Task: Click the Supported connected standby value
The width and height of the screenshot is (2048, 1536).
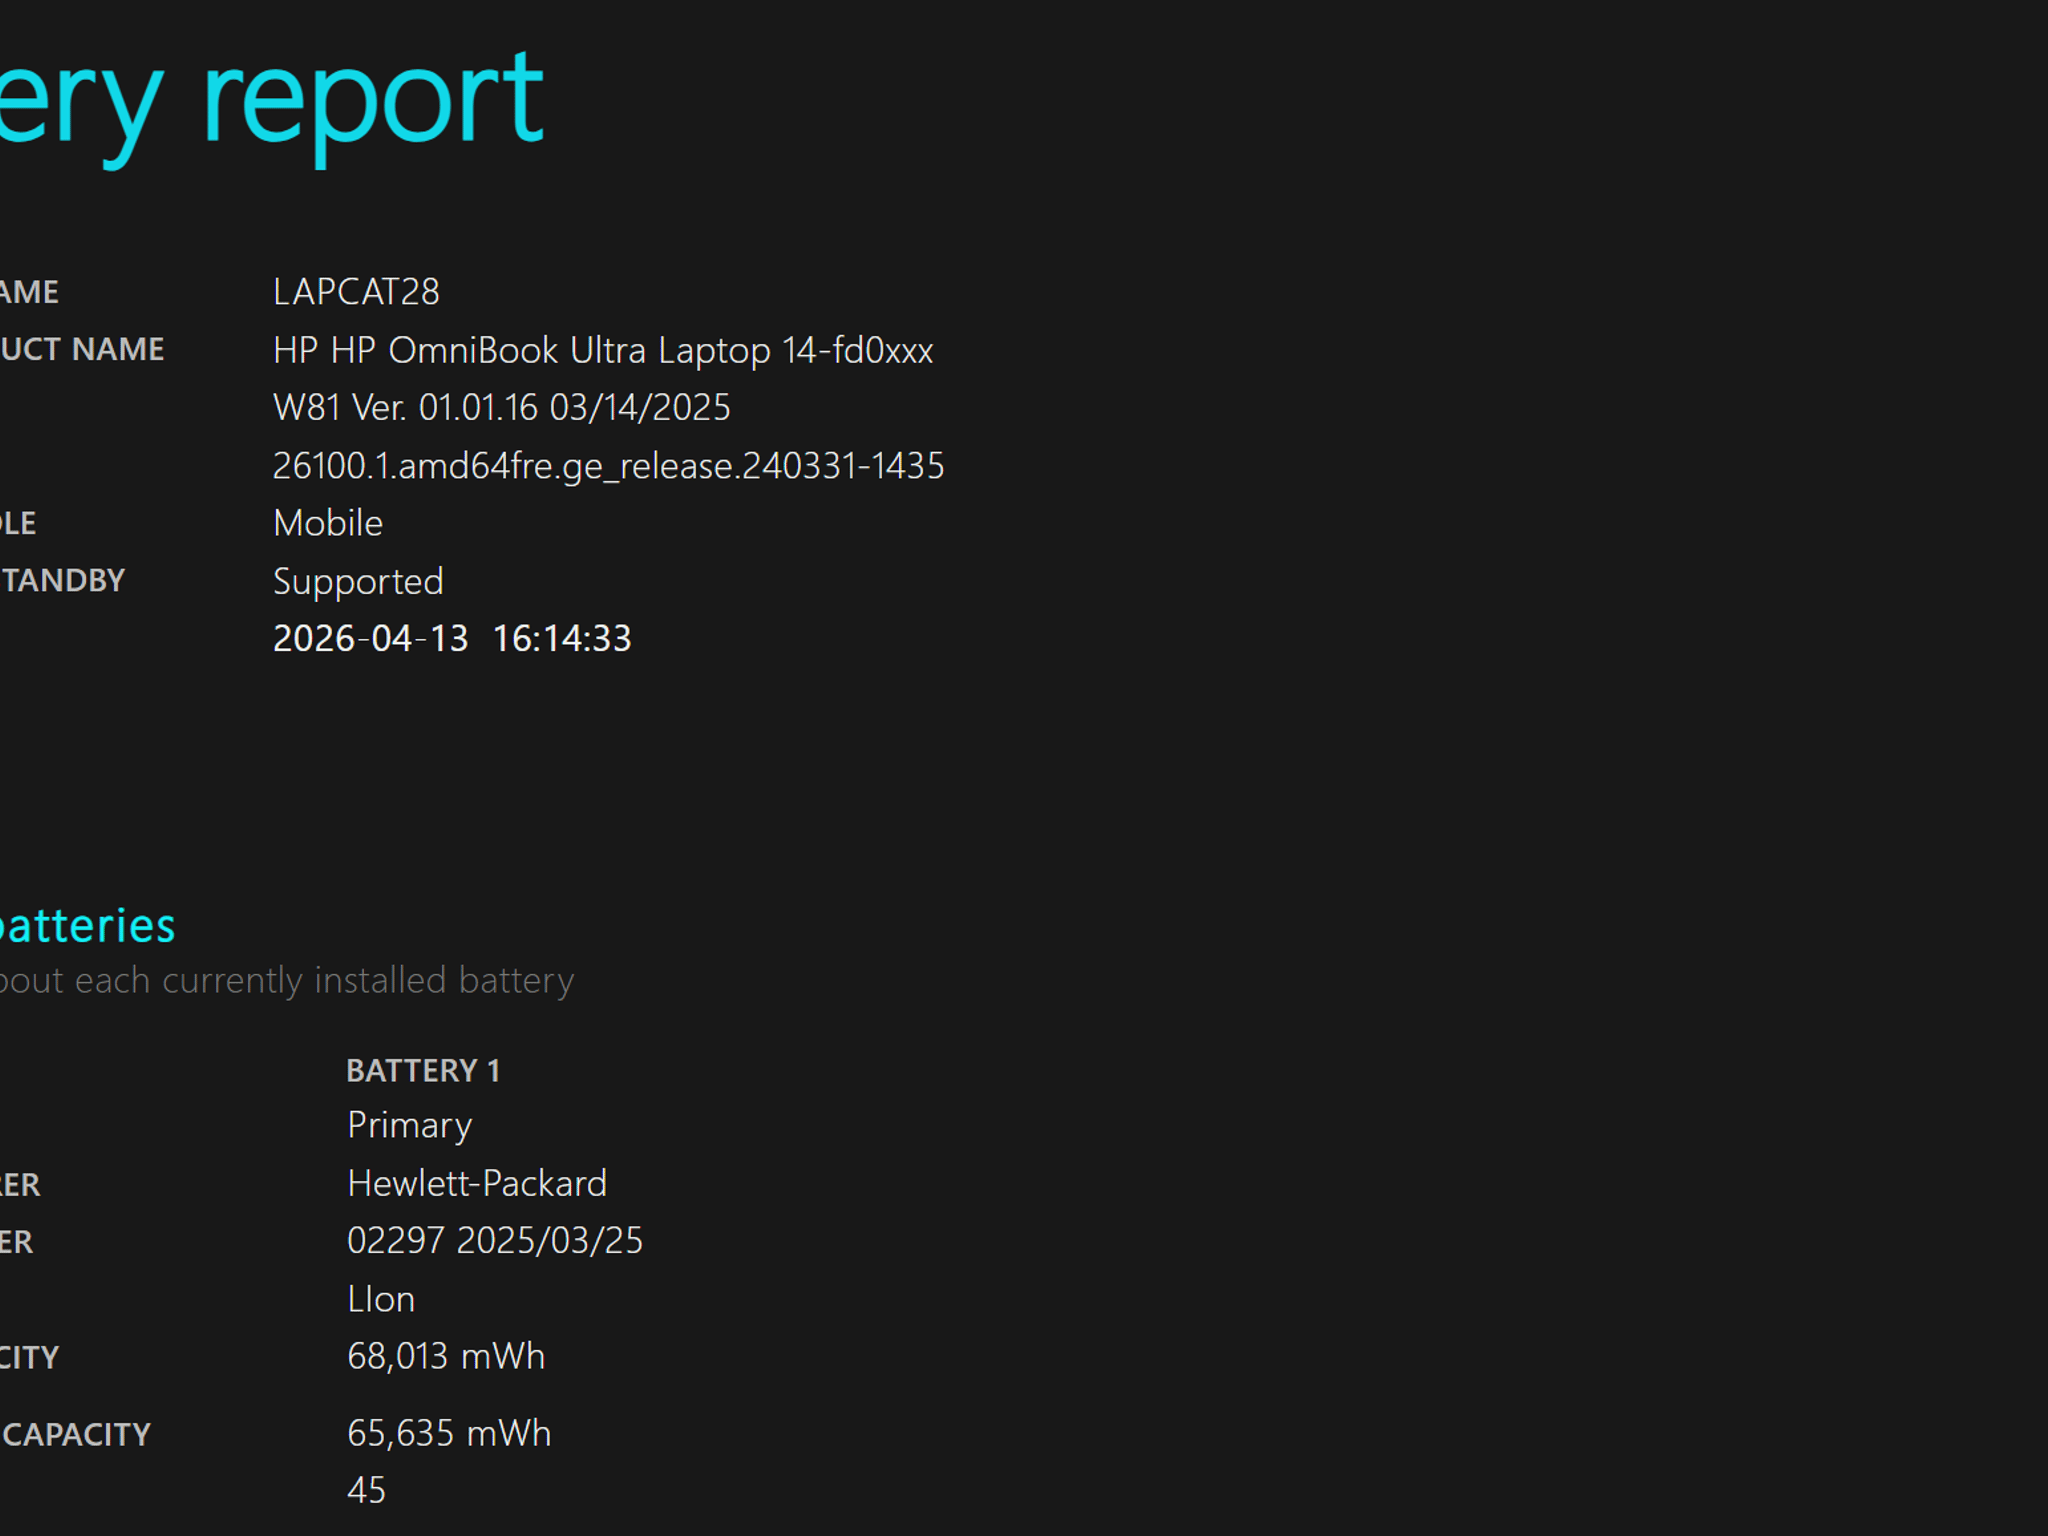Action: click(x=358, y=582)
